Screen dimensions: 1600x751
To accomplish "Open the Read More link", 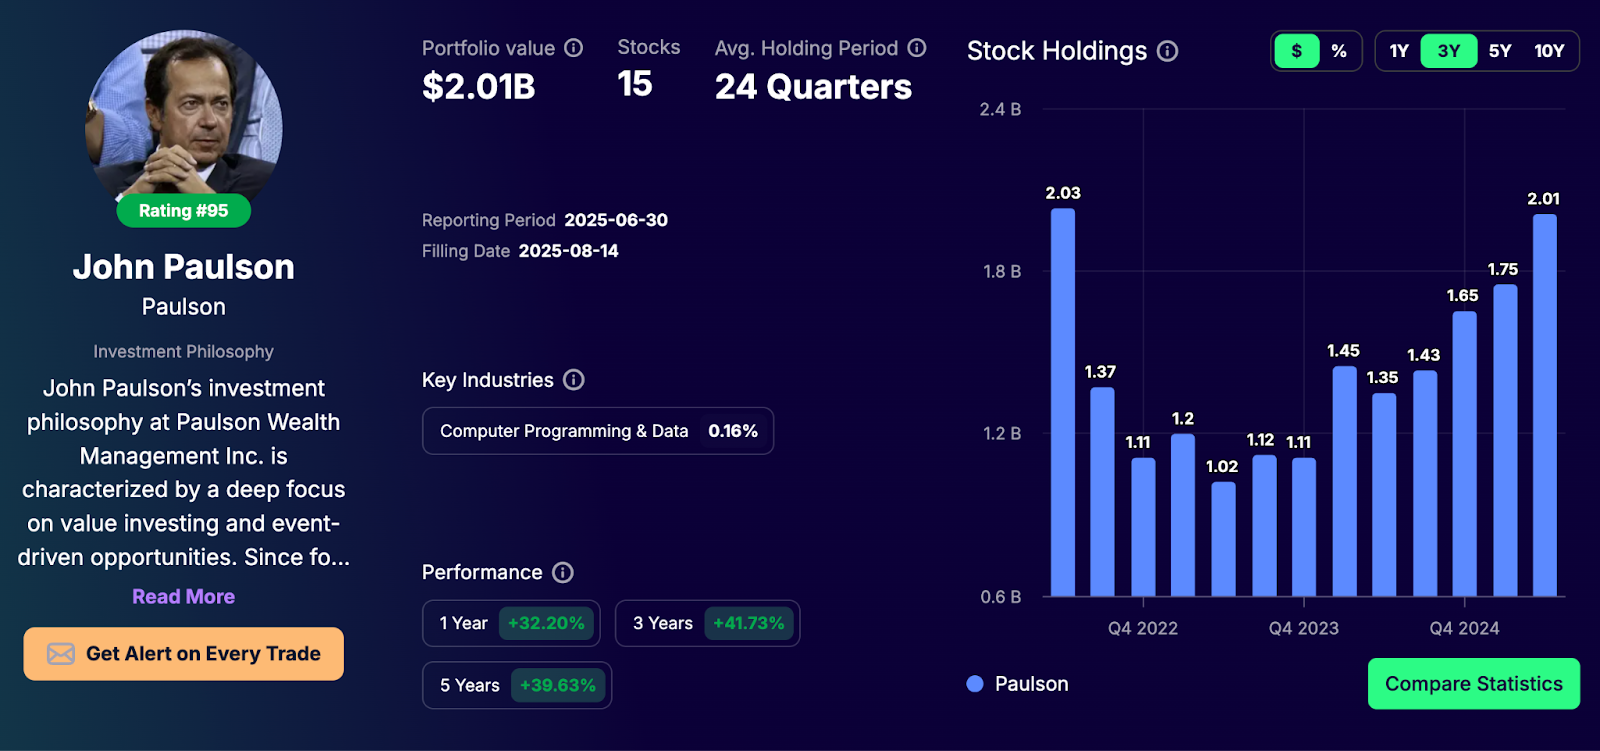I will click(x=184, y=597).
